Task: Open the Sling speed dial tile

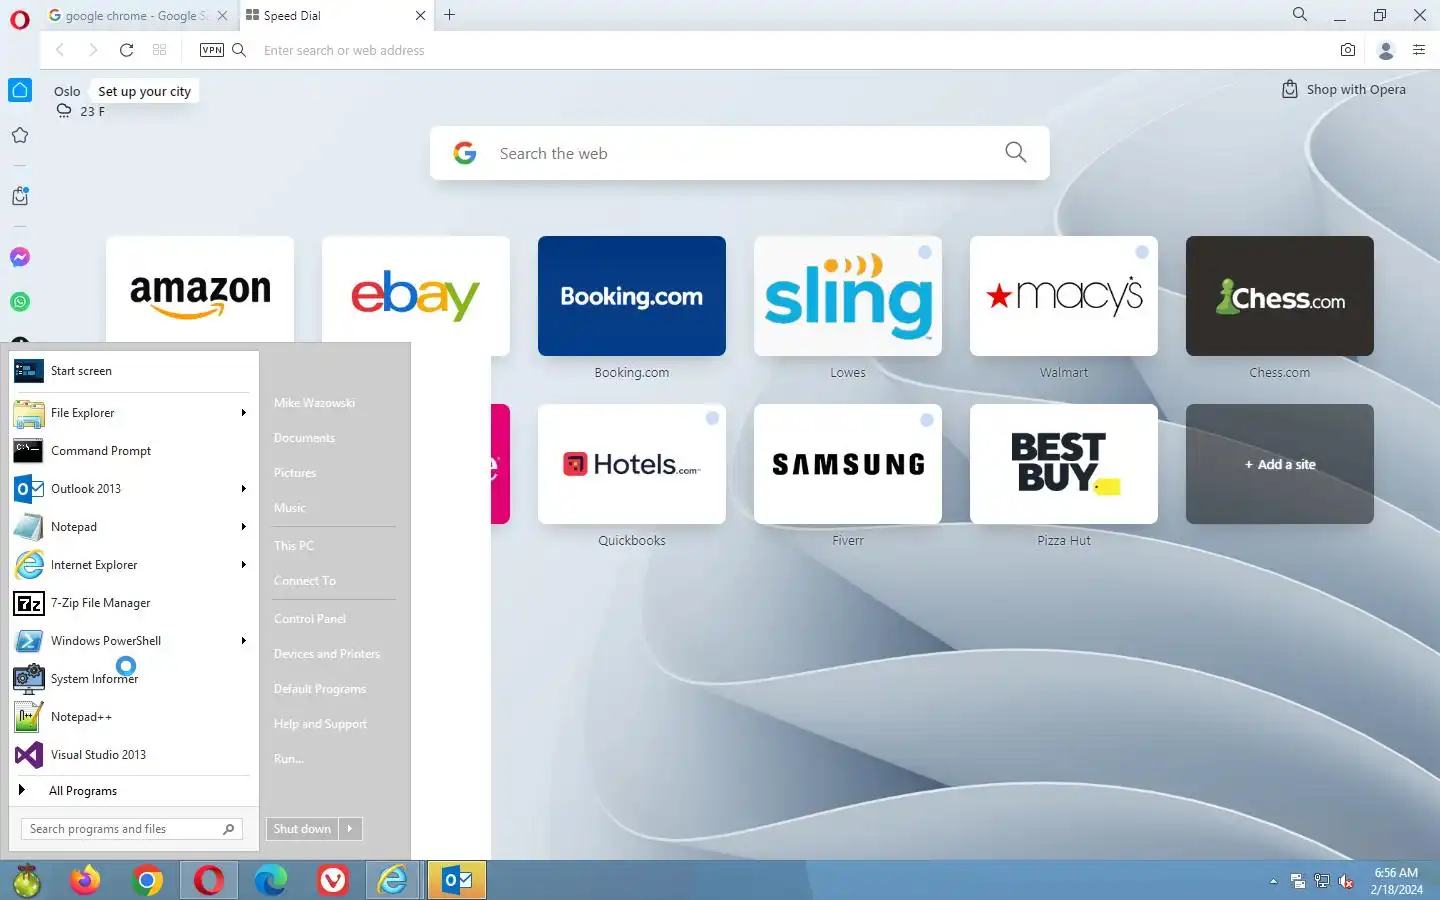Action: point(848,296)
